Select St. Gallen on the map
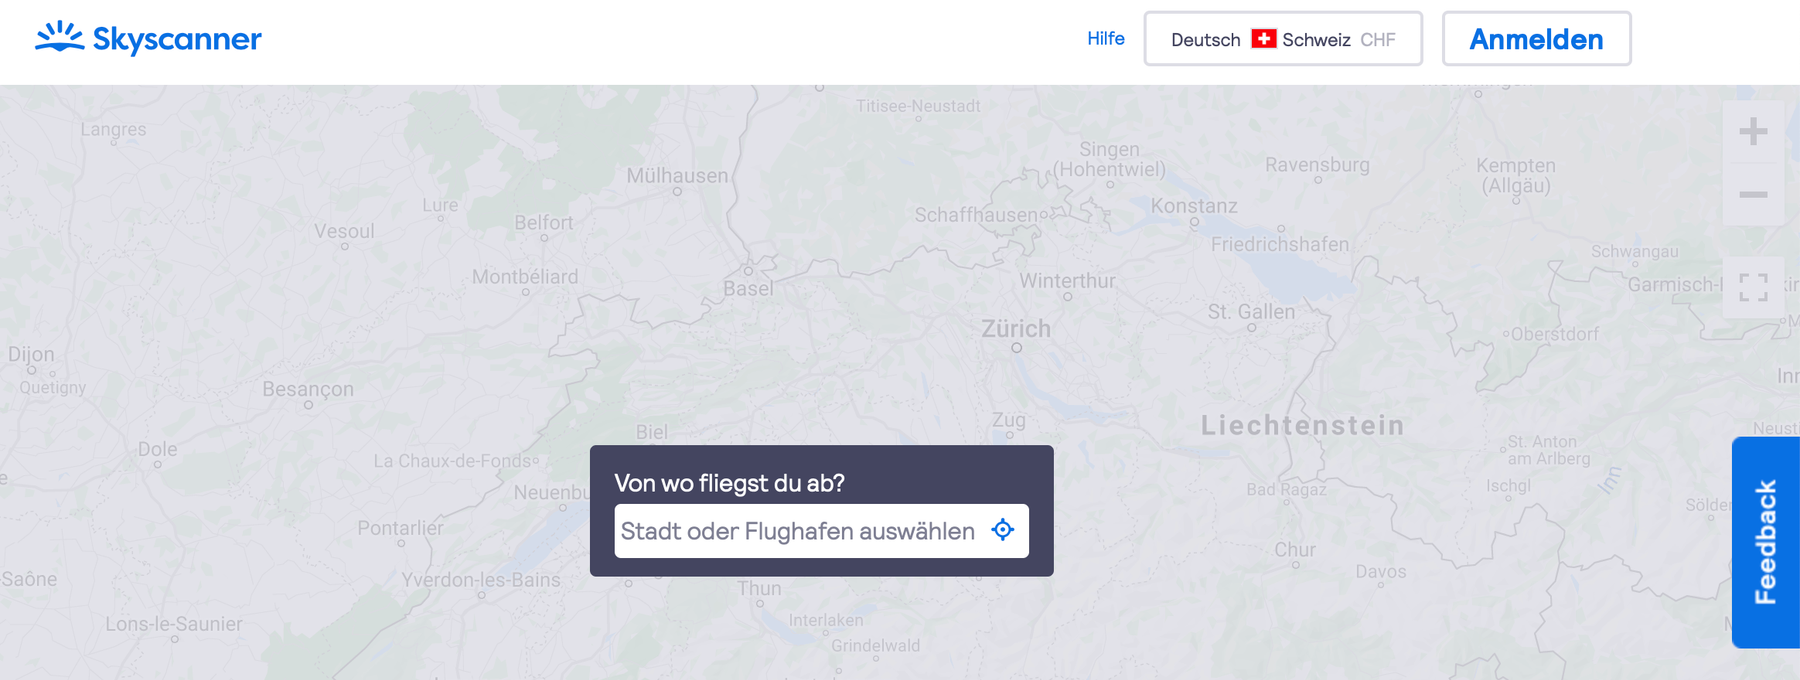The height and width of the screenshot is (680, 1800). (x=1251, y=312)
